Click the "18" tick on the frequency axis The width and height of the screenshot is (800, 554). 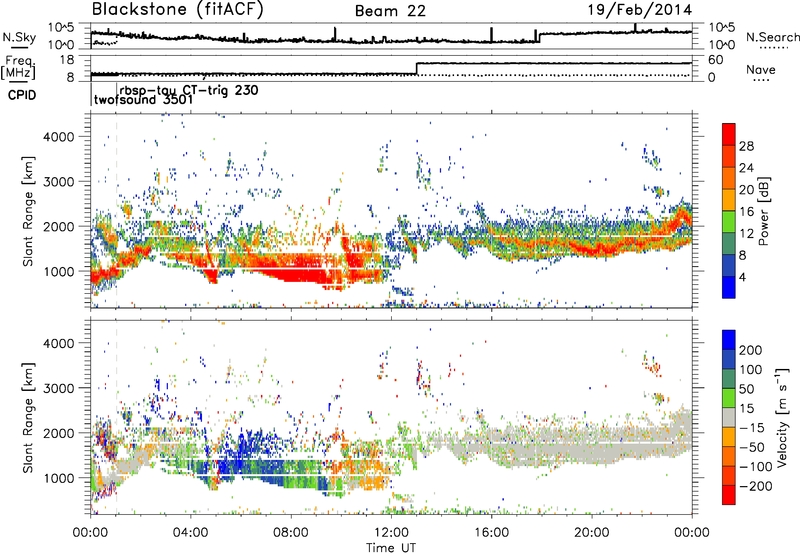(x=67, y=60)
